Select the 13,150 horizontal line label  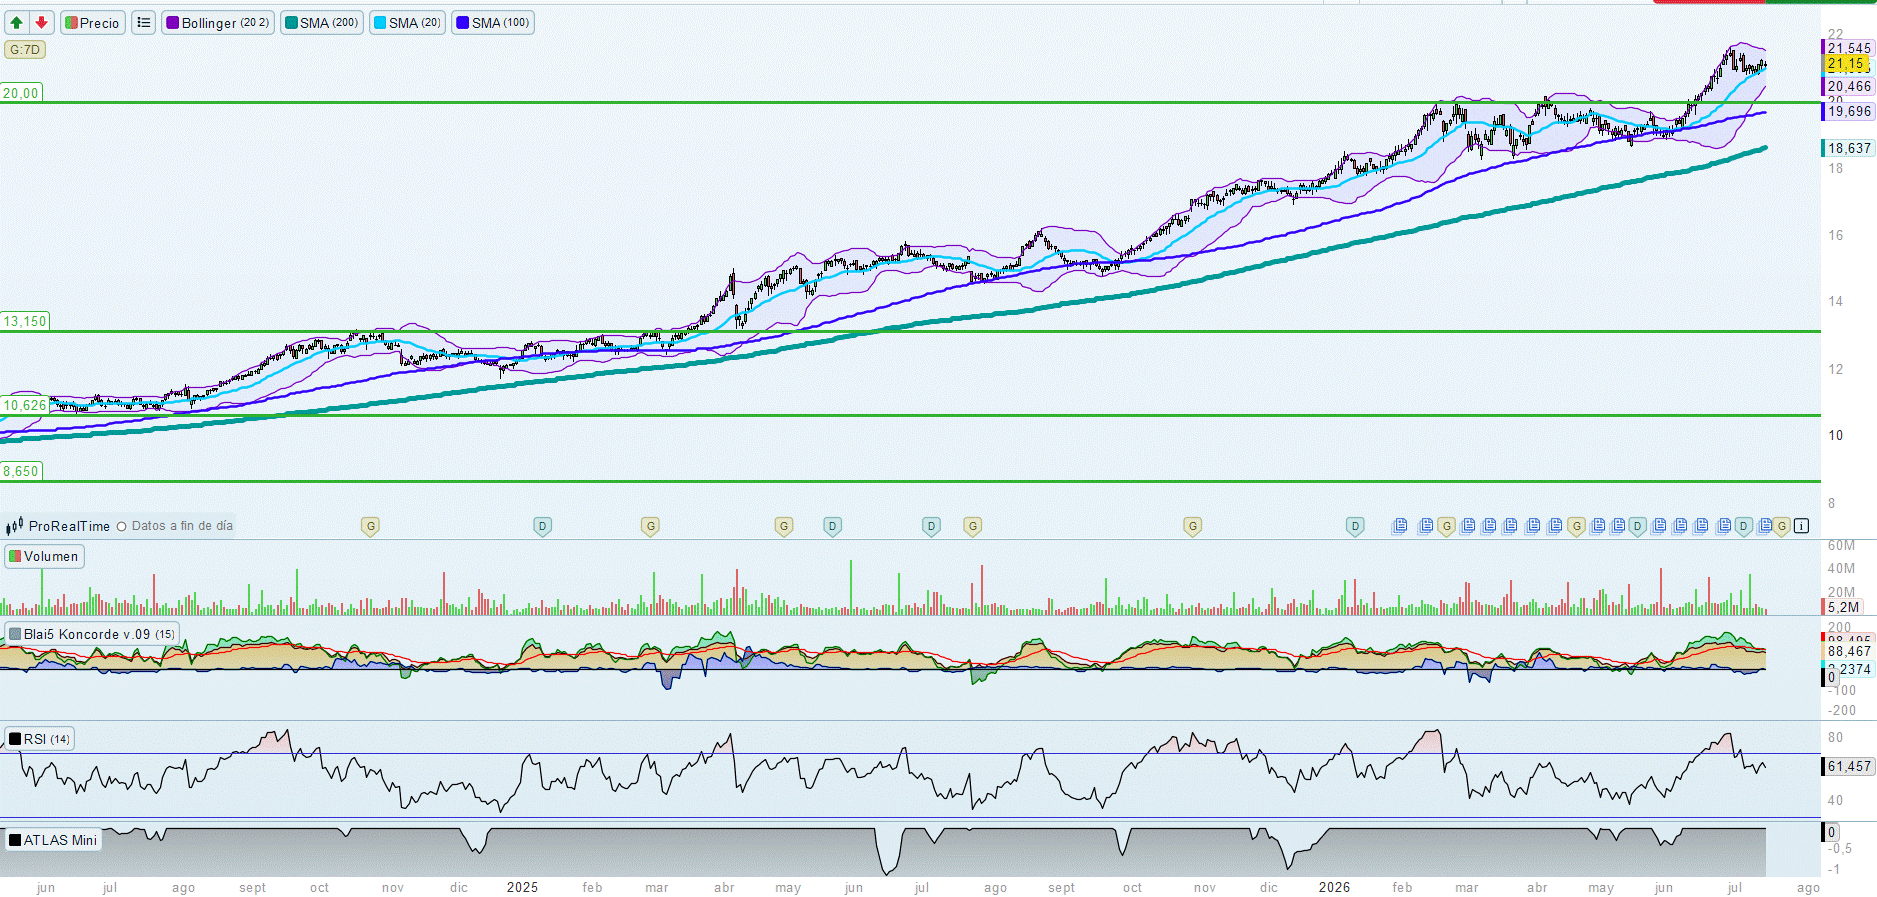(x=25, y=321)
